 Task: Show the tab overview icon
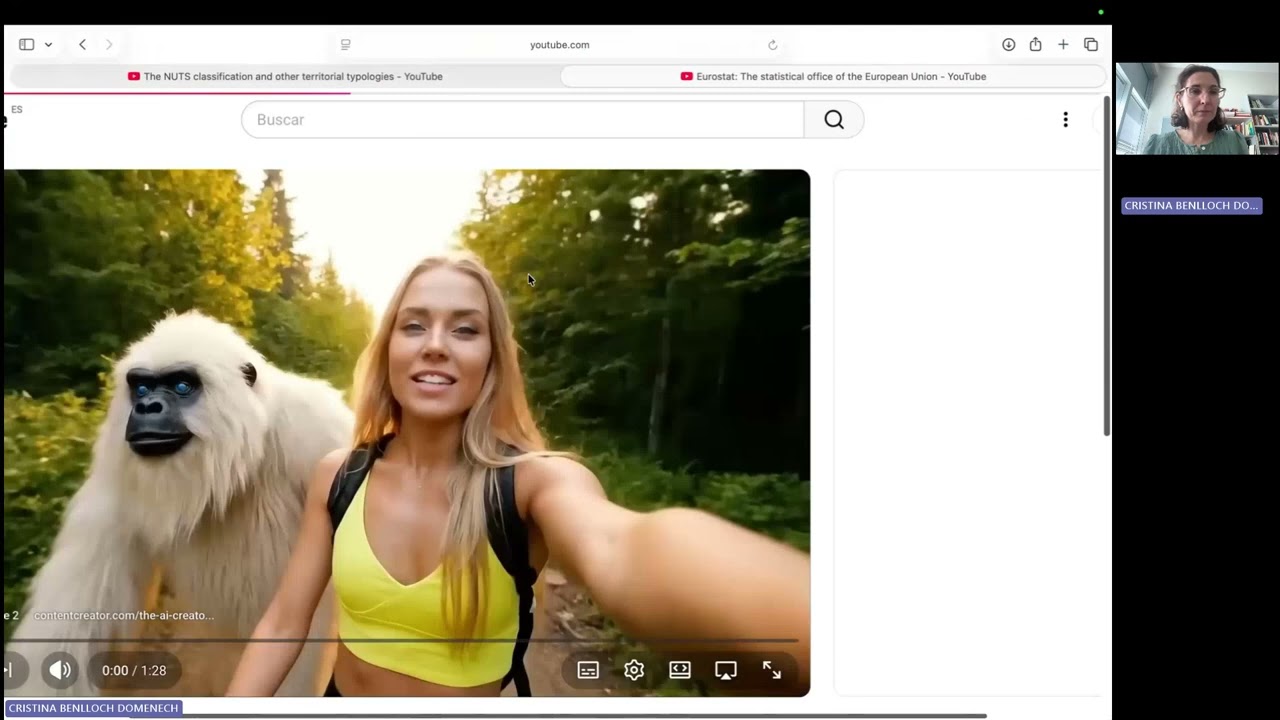1091,44
